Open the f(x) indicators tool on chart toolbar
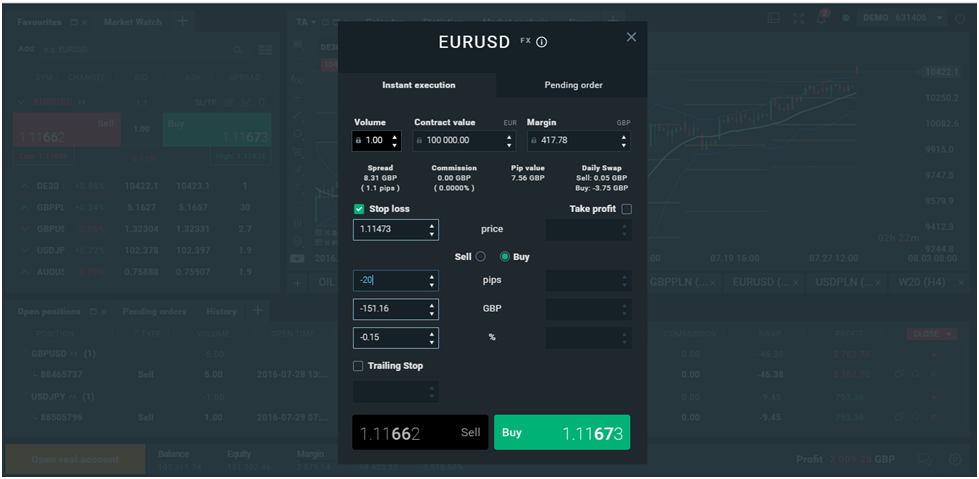The image size is (979, 479). point(298,80)
